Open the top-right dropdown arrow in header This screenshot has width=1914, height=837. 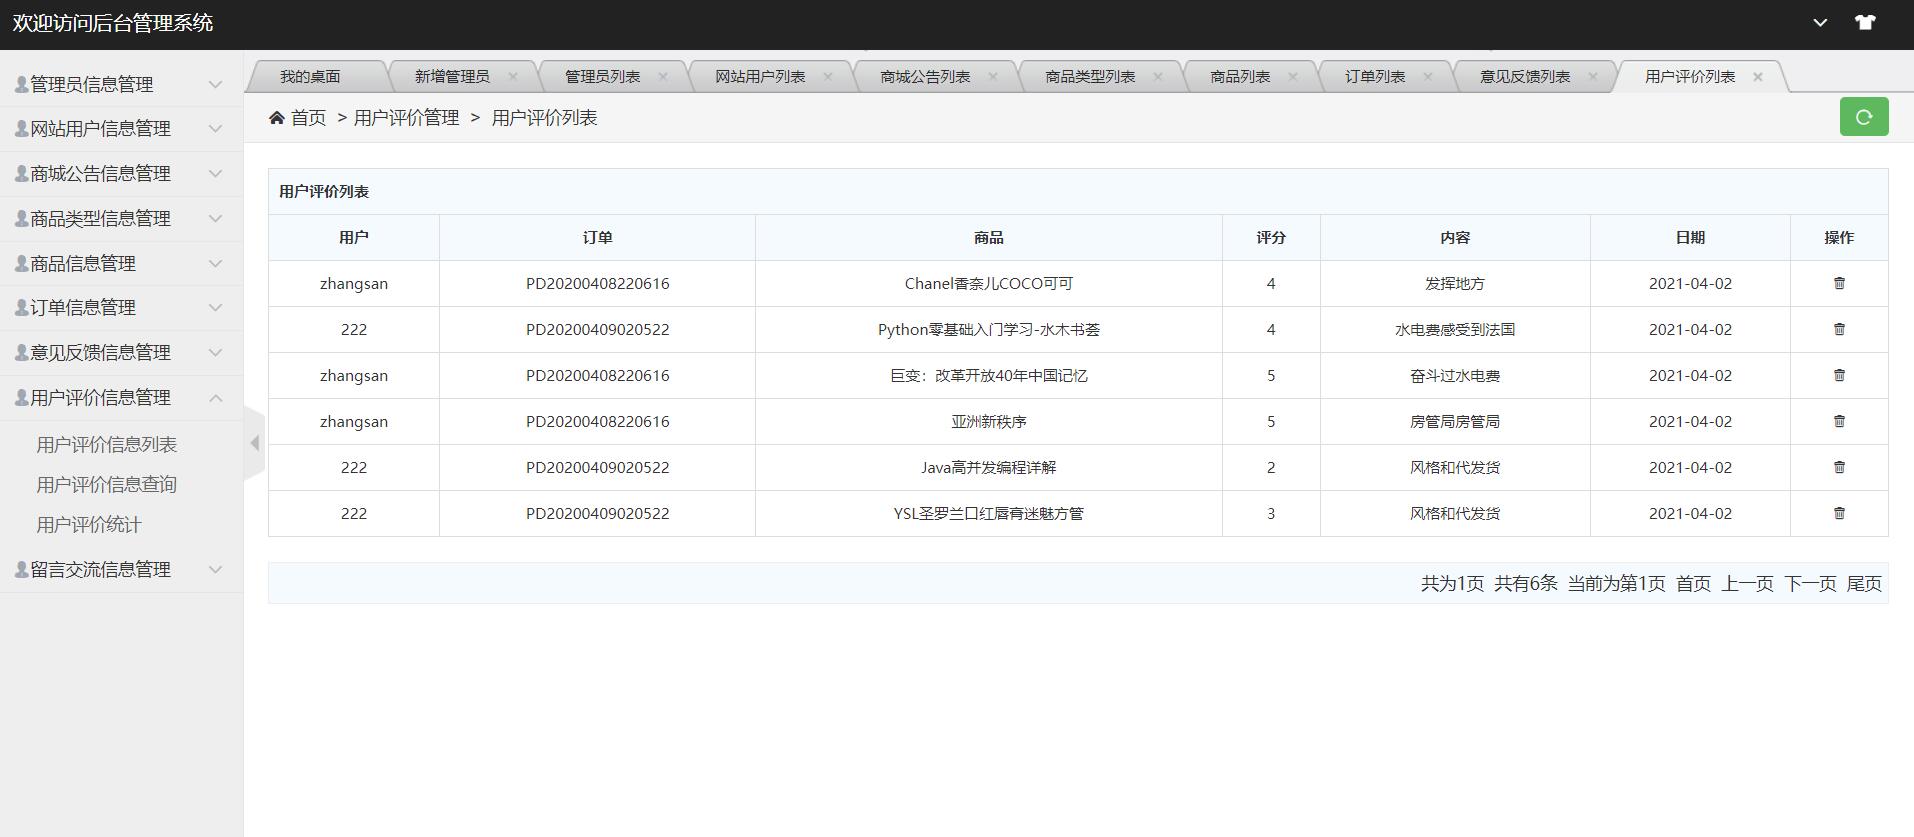[1820, 22]
